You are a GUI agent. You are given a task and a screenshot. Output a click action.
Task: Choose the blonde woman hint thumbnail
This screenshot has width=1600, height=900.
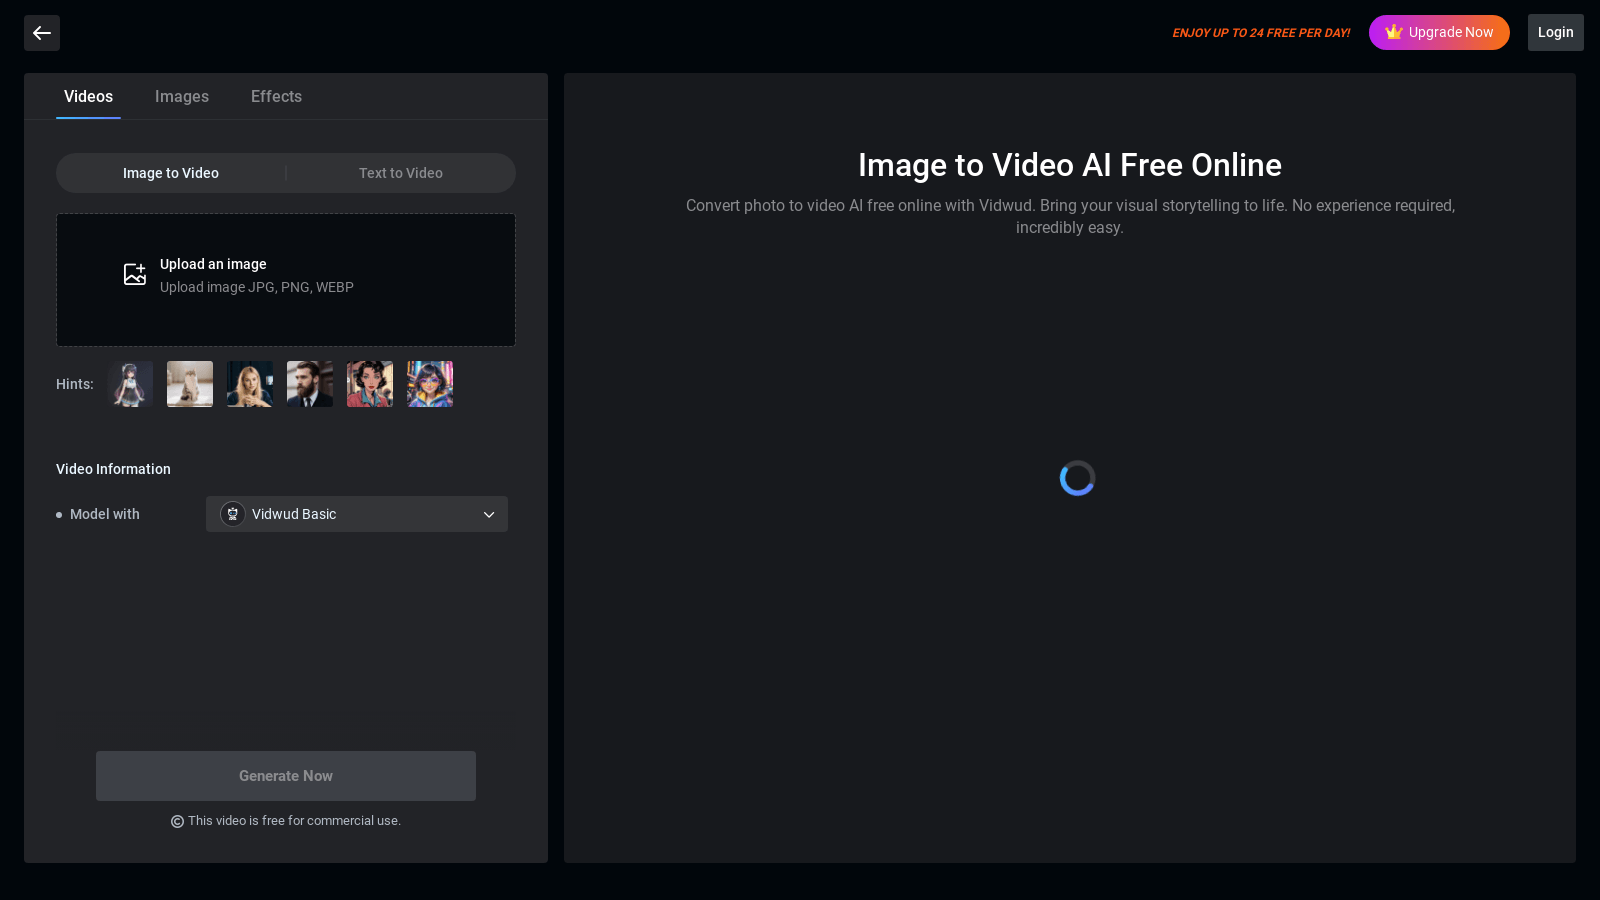pyautogui.click(x=250, y=384)
